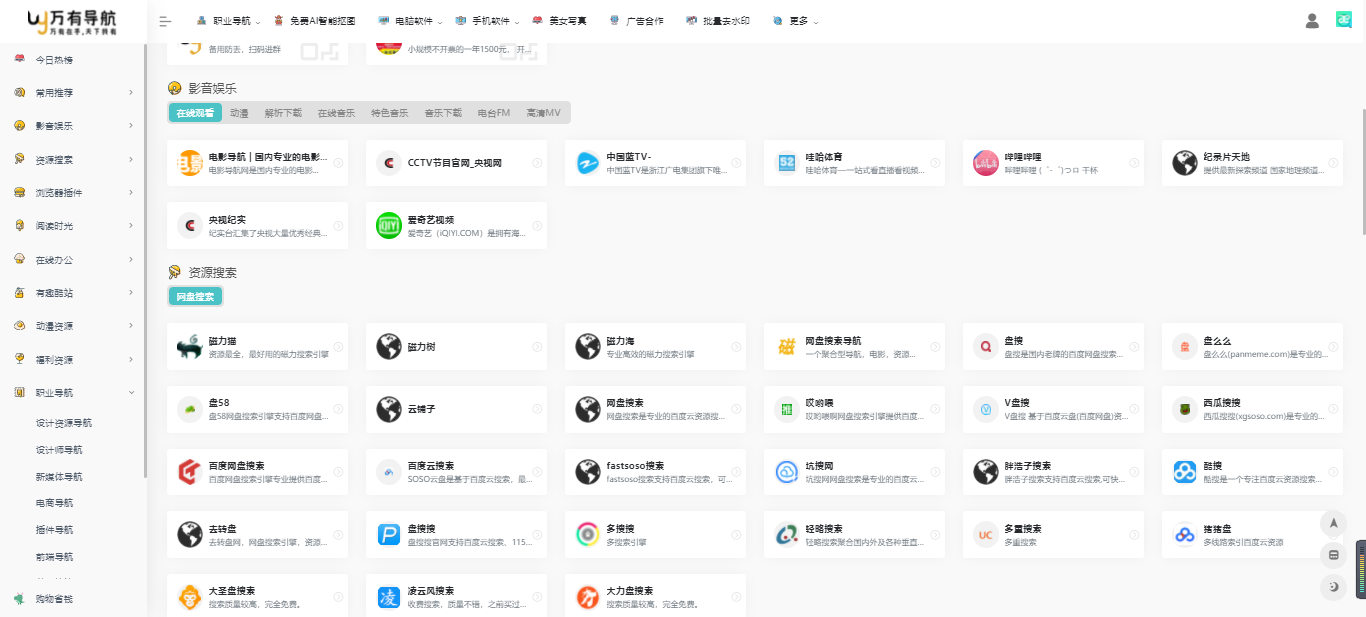Open the user account icon
The width and height of the screenshot is (1366, 617).
click(1312, 21)
